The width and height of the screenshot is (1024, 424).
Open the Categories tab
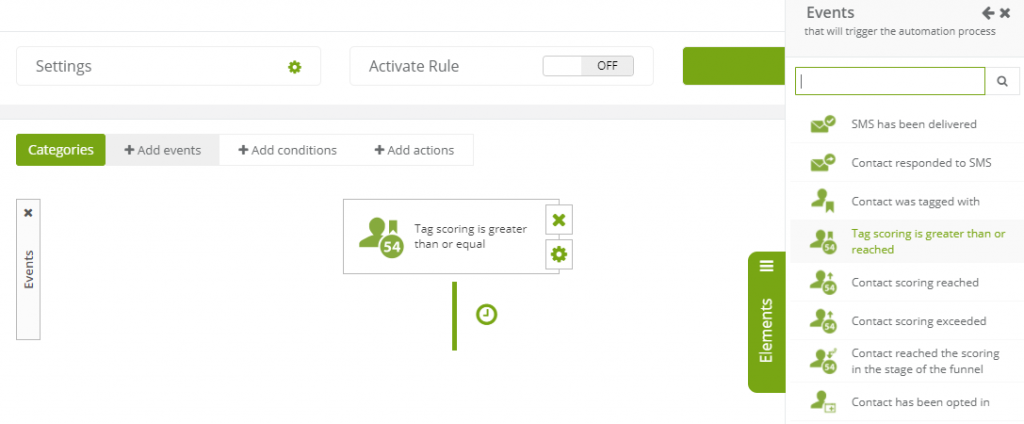61,150
